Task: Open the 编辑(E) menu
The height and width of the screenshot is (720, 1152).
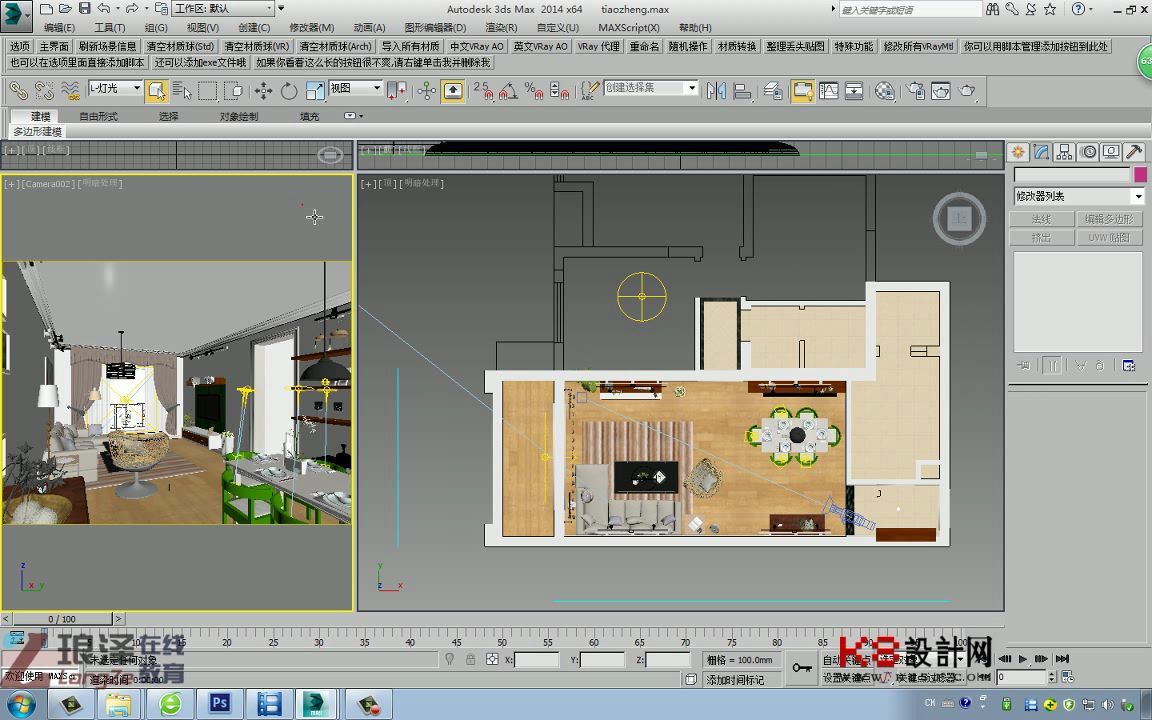Action: coord(59,28)
